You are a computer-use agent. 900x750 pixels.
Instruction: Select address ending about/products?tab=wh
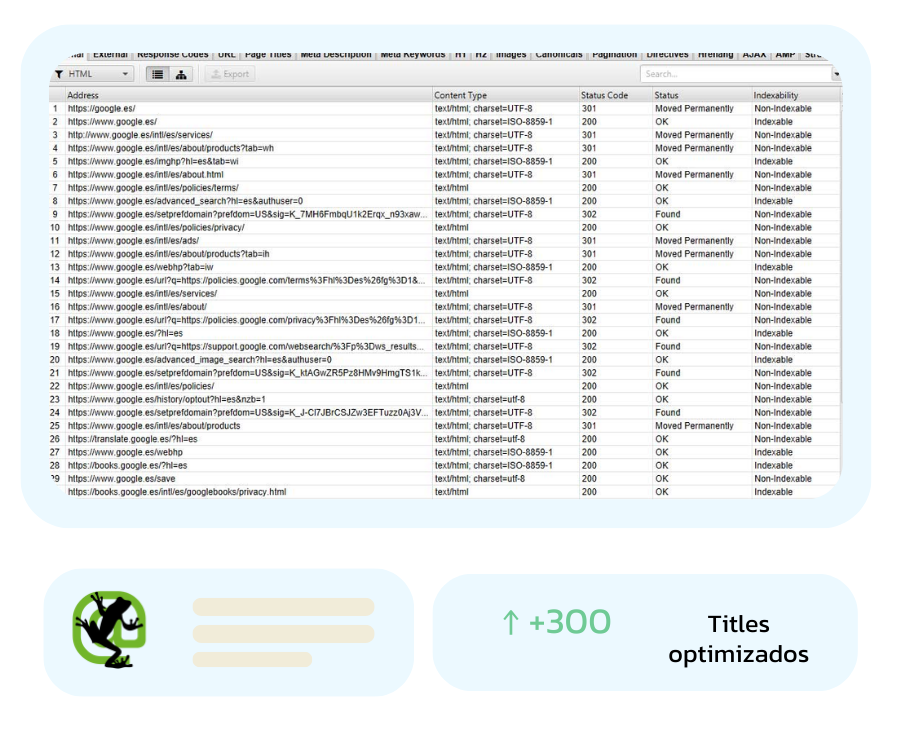coord(170,148)
